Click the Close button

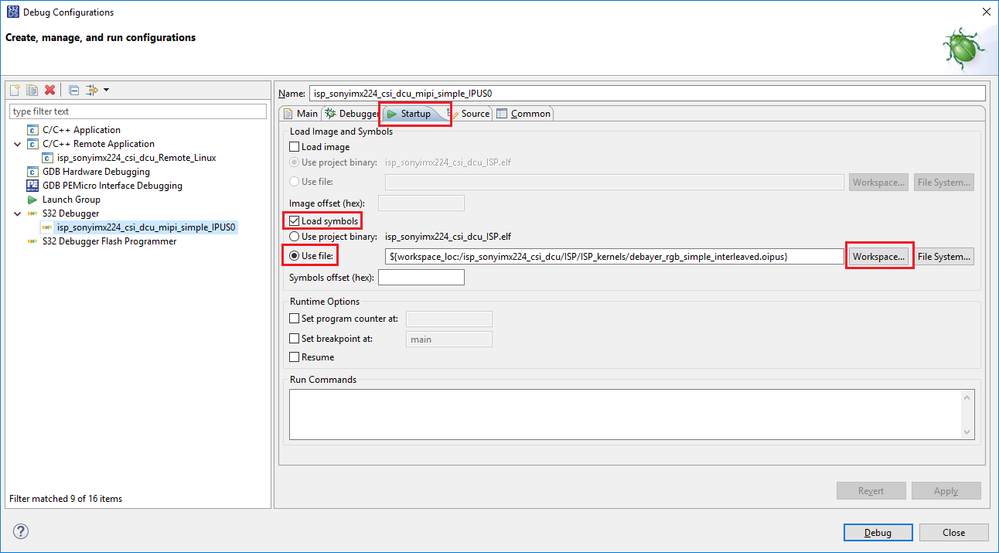point(954,533)
